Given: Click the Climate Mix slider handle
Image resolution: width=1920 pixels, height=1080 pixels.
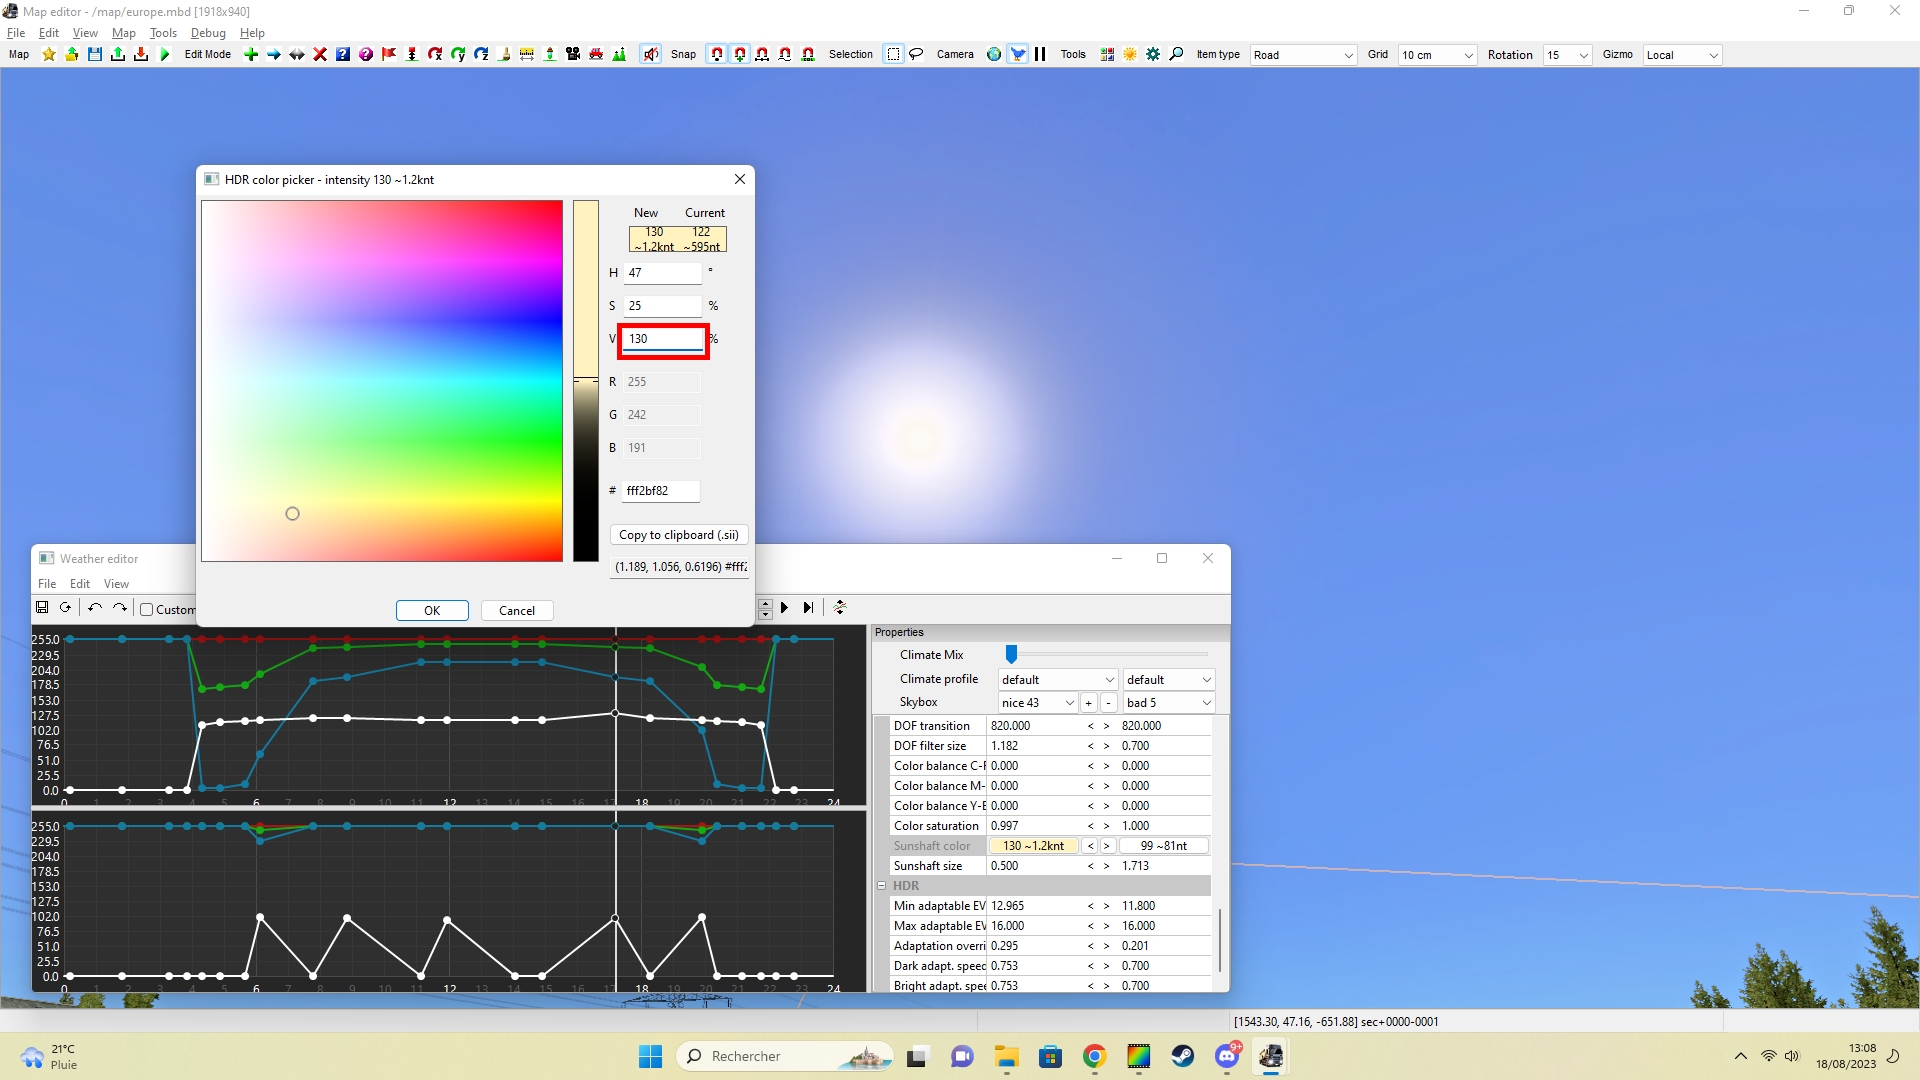Looking at the screenshot, I should (1011, 655).
